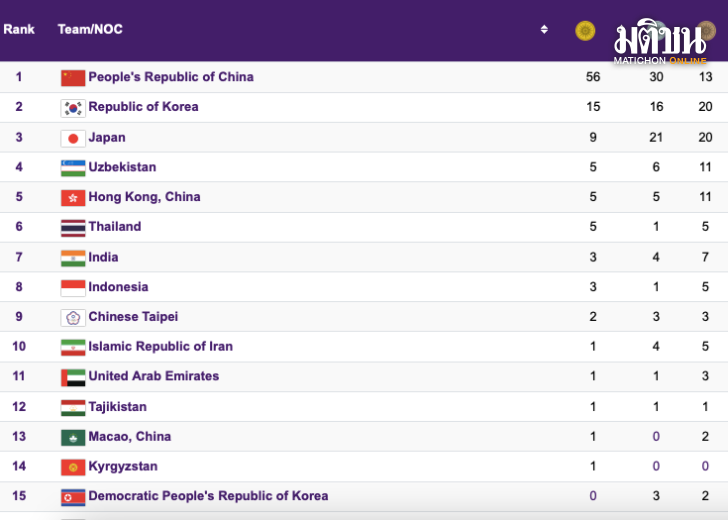This screenshot has width=728, height=520.
Task: Click the Rank column header
Action: pos(19,29)
